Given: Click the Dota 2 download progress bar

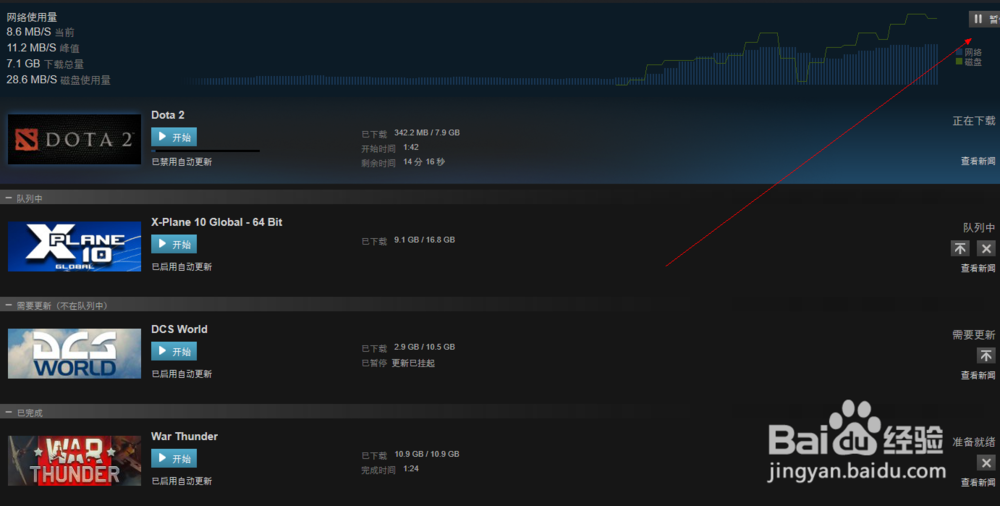Looking at the screenshot, I should click(x=205, y=151).
